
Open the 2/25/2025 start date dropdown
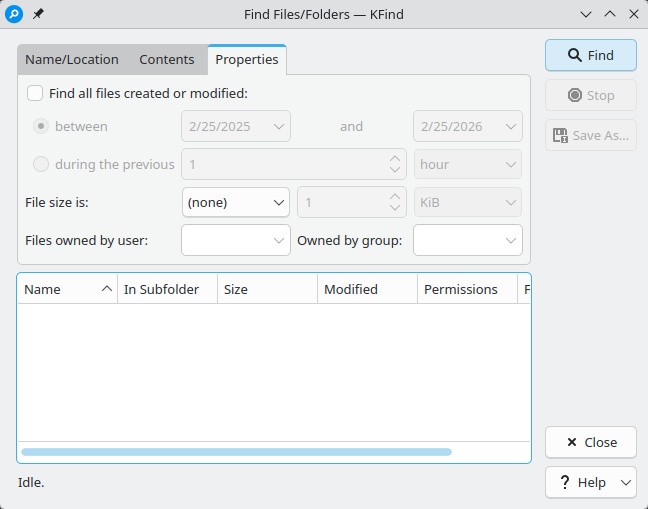click(236, 126)
